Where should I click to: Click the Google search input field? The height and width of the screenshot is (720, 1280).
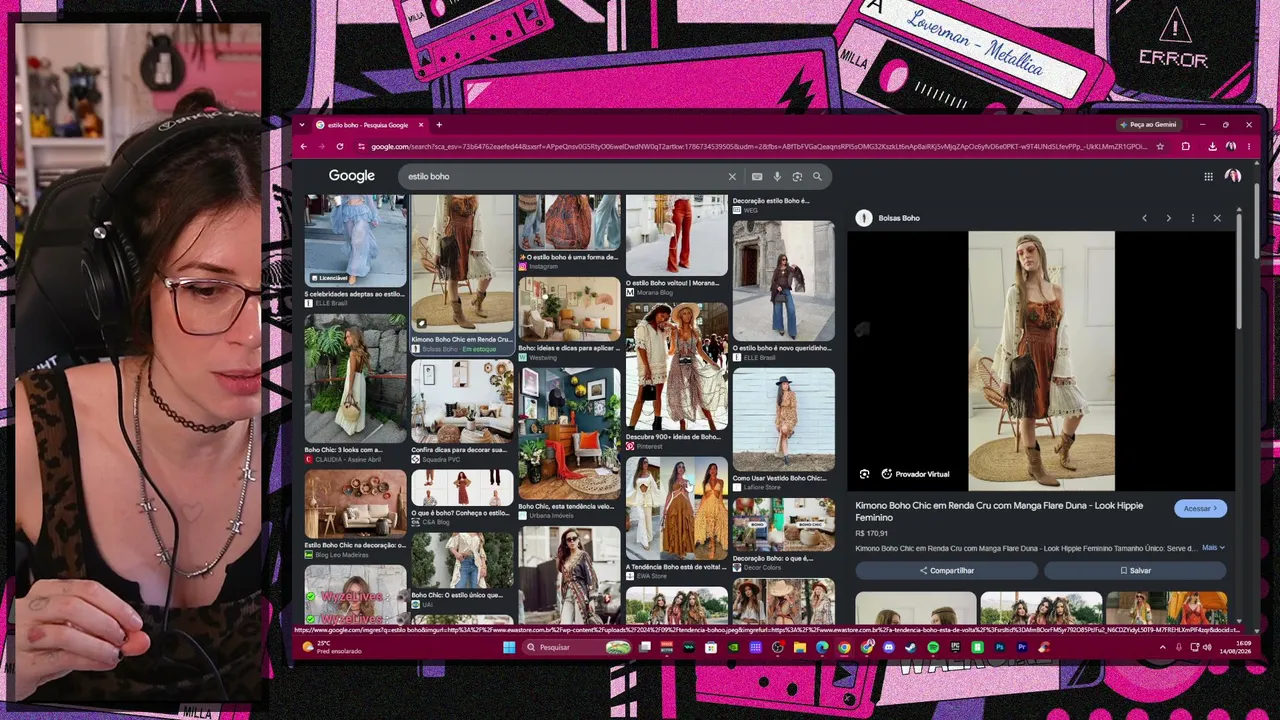pyautogui.click(x=565, y=176)
